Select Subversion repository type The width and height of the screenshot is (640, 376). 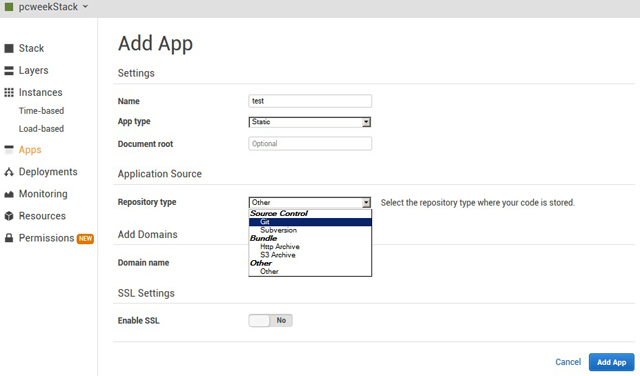click(x=310, y=230)
